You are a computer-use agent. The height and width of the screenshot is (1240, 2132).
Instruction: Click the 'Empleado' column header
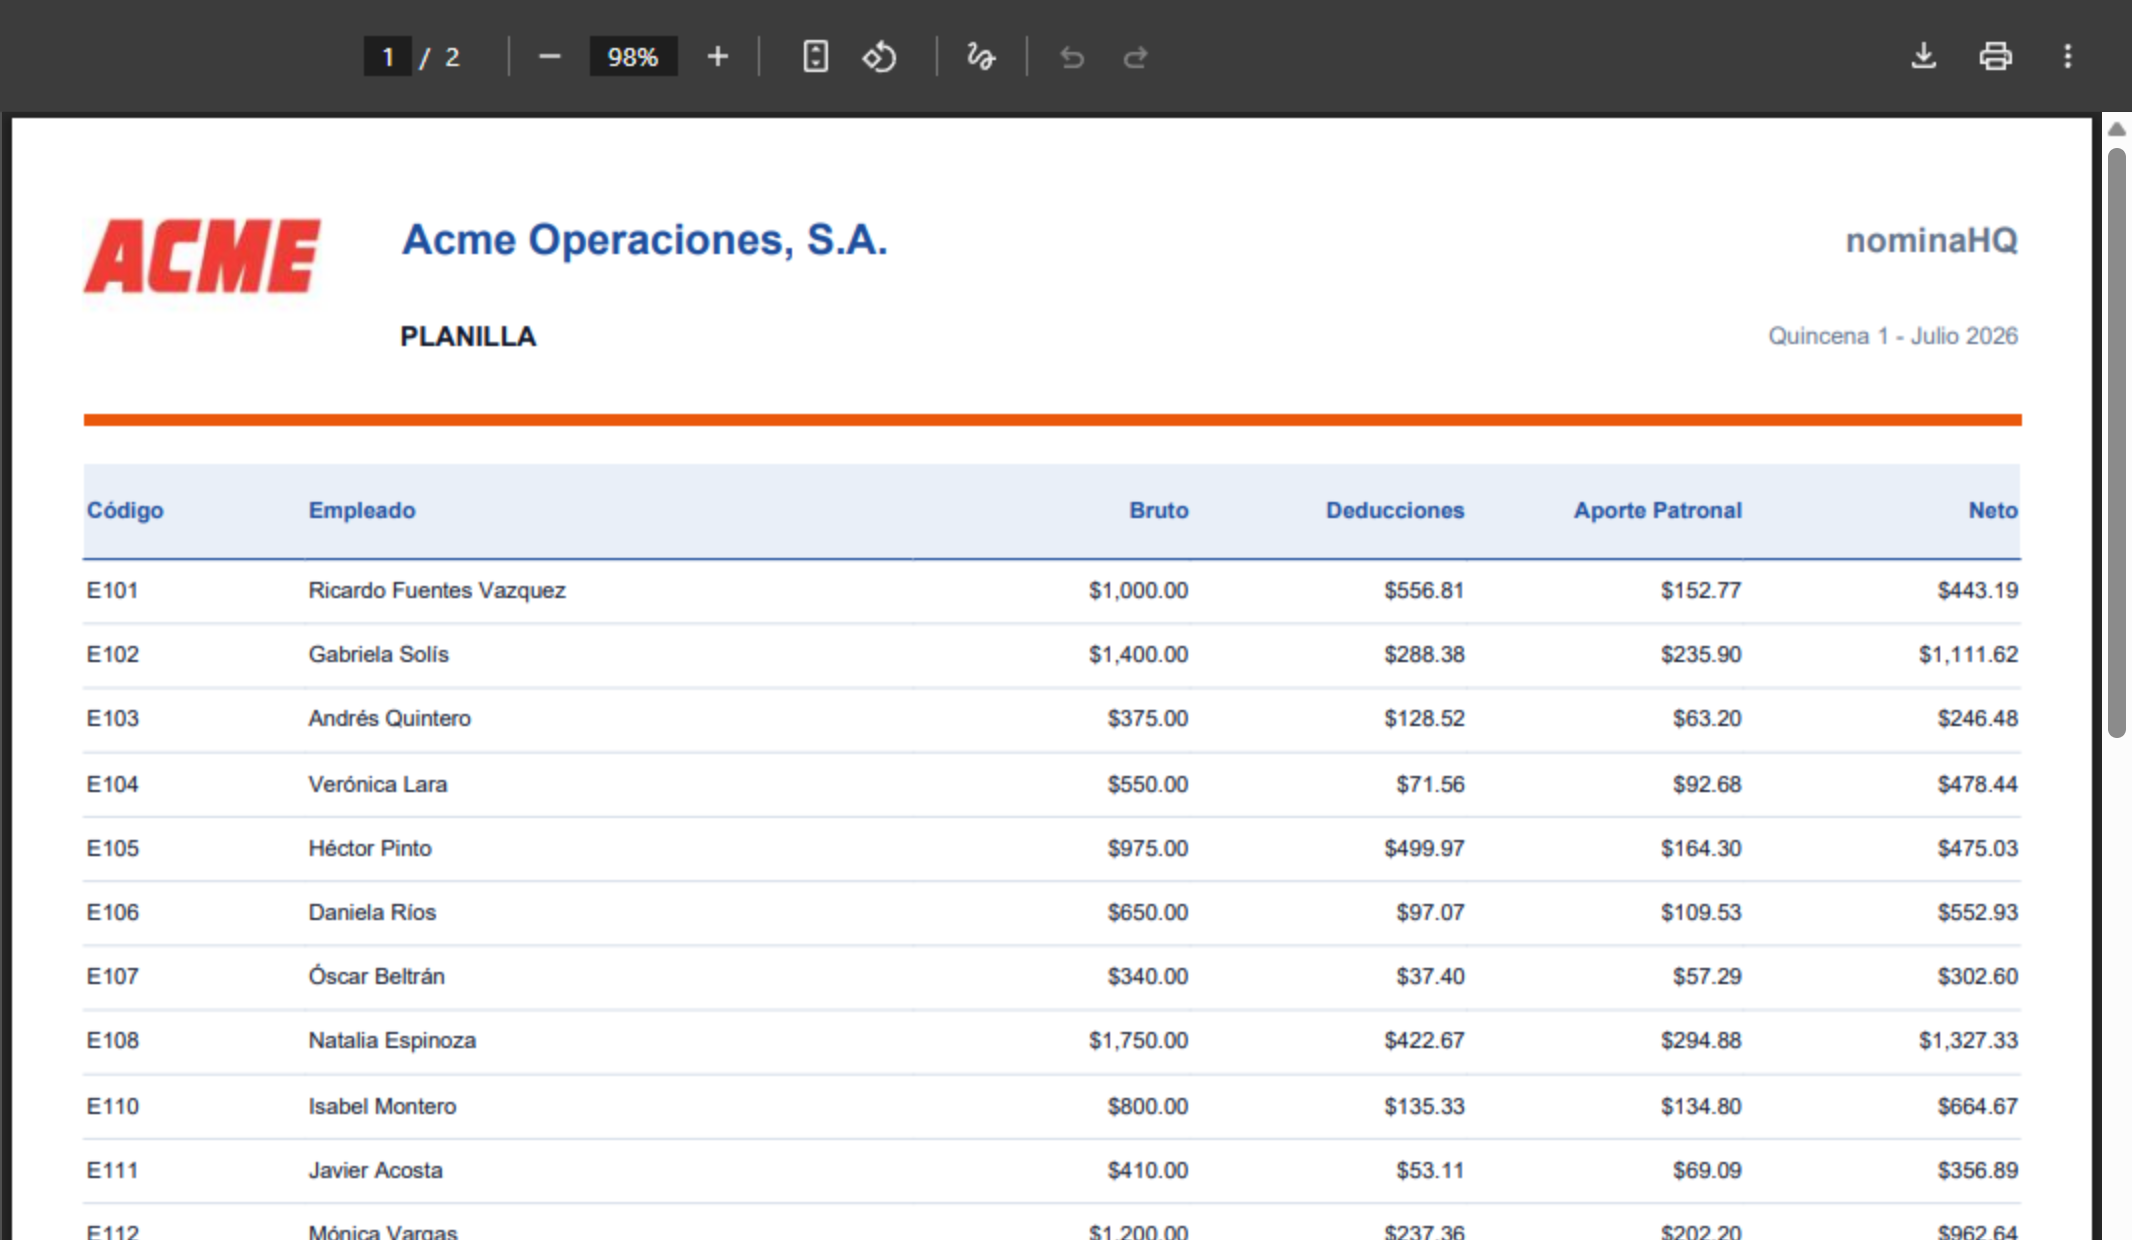tap(362, 510)
